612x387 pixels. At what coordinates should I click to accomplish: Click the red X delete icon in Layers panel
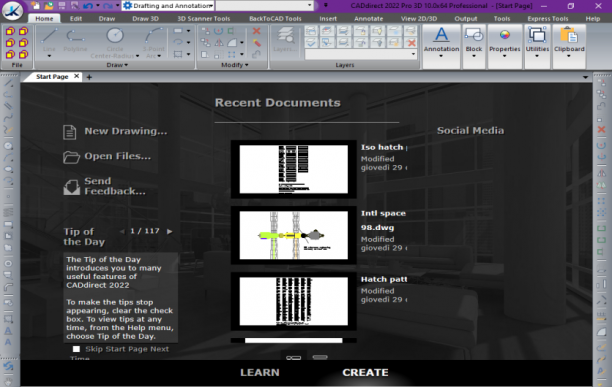pos(411,43)
